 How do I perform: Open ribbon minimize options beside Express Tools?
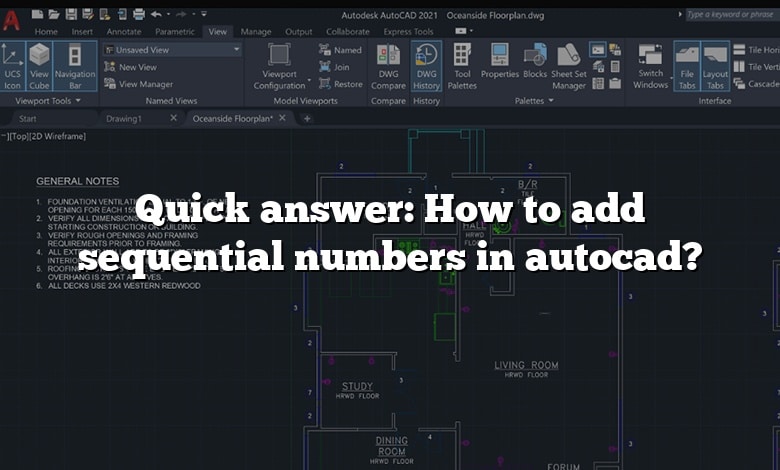coord(464,31)
